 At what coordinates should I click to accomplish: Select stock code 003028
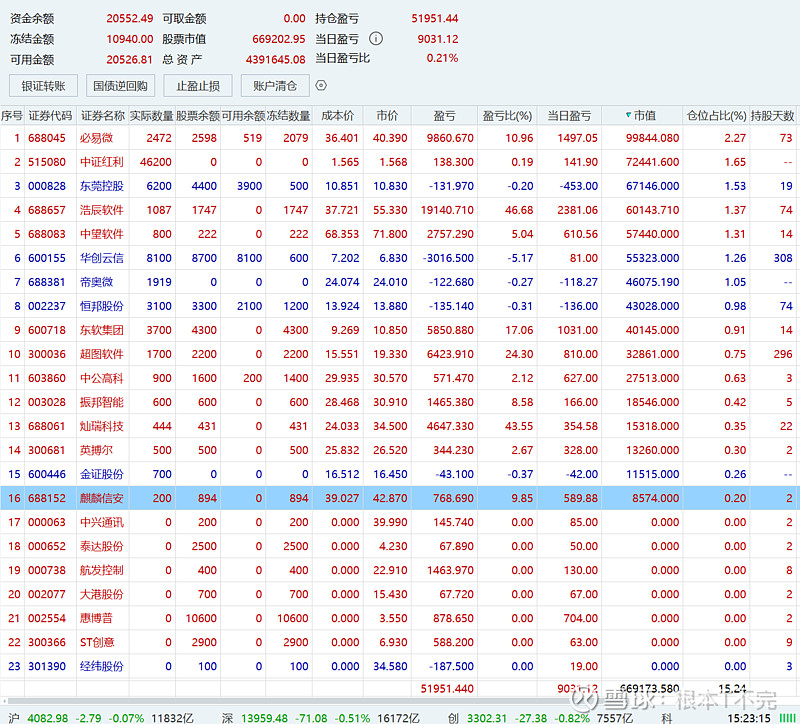(47, 402)
